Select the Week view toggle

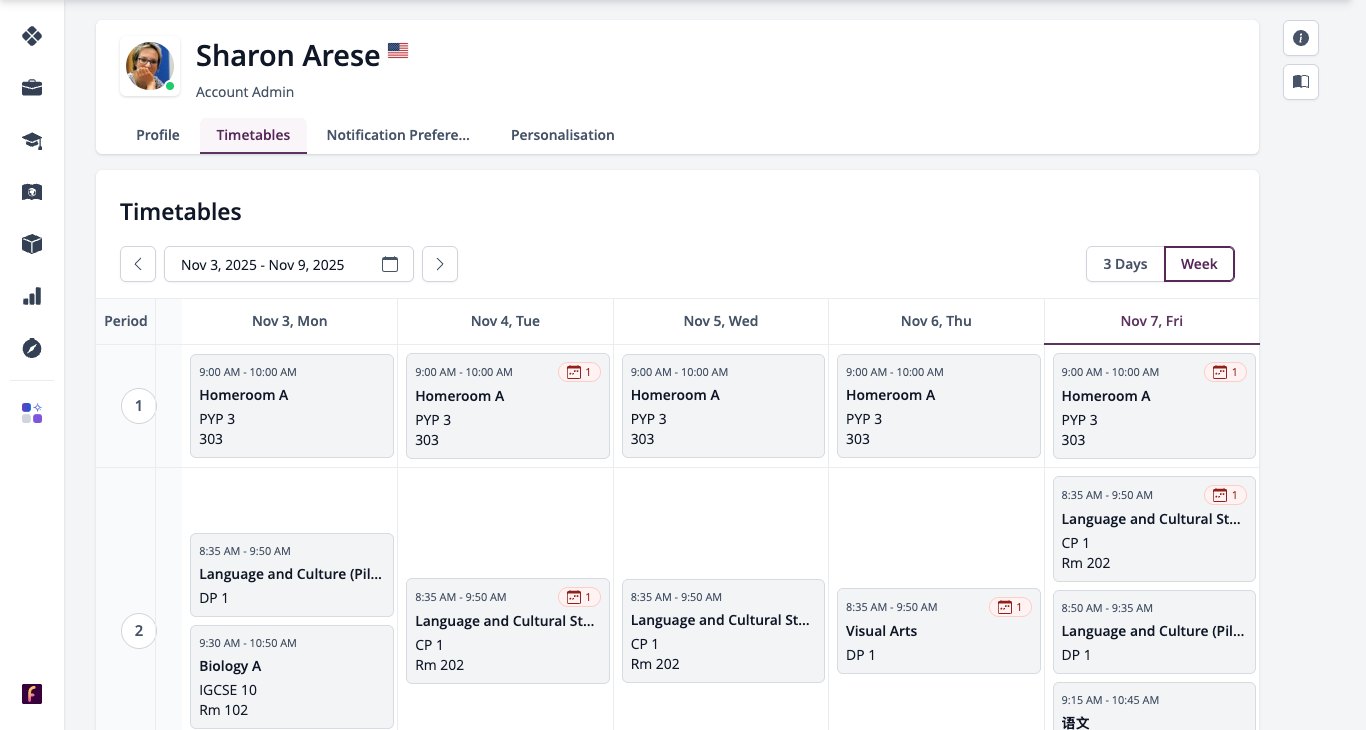pos(1199,264)
